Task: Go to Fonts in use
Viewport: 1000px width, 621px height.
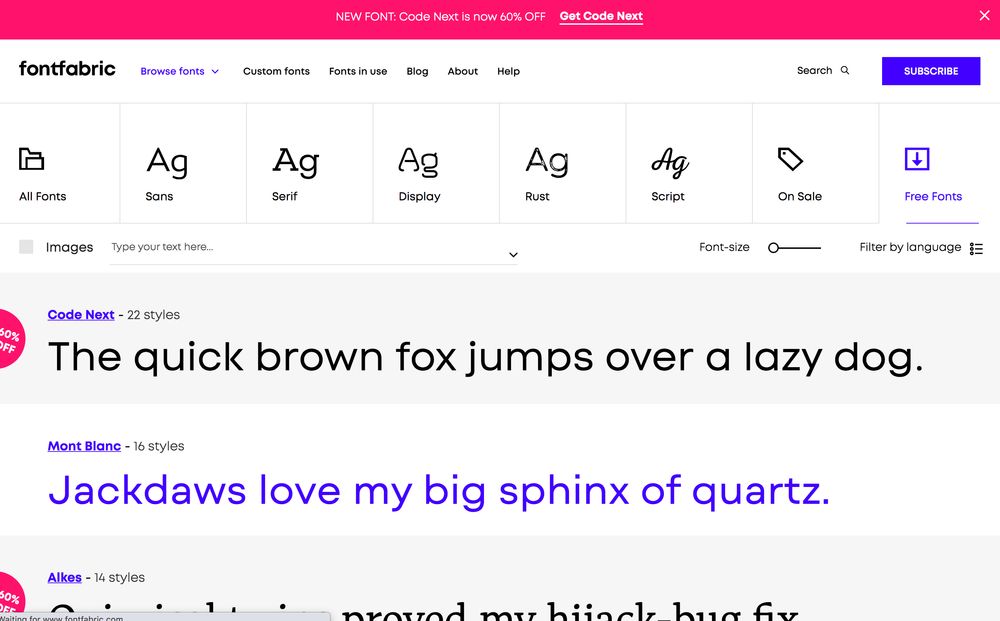Action: pyautogui.click(x=358, y=71)
